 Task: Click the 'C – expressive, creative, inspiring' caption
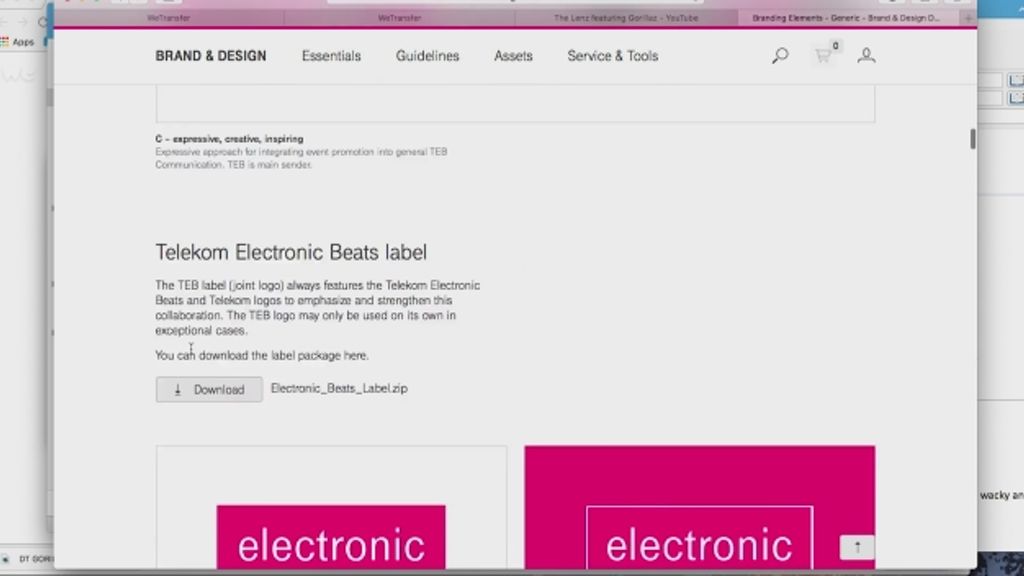pyautogui.click(x=229, y=139)
